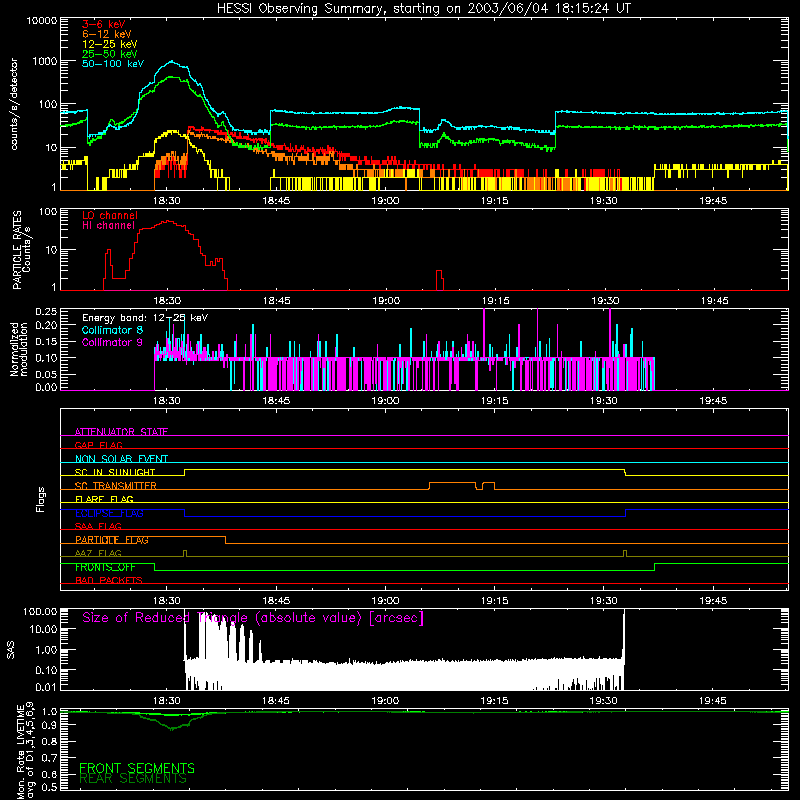Image resolution: width=800 pixels, height=800 pixels.
Task: Click the BAD PACKETS flag label
Action: point(109,580)
